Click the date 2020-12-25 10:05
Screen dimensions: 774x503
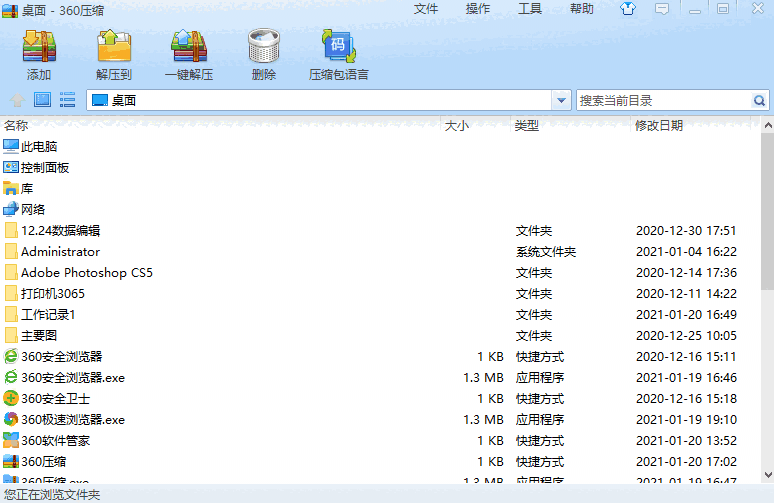point(686,336)
